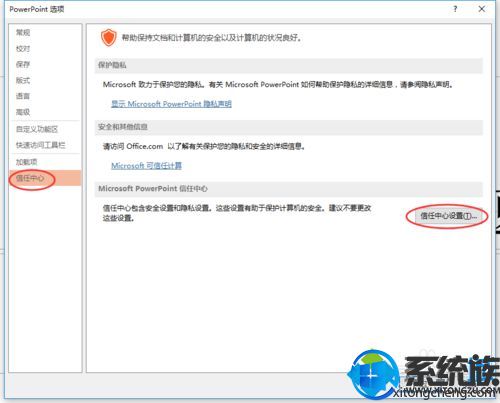Open help with the question mark icon
The height and width of the screenshot is (403, 500).
pos(455,9)
